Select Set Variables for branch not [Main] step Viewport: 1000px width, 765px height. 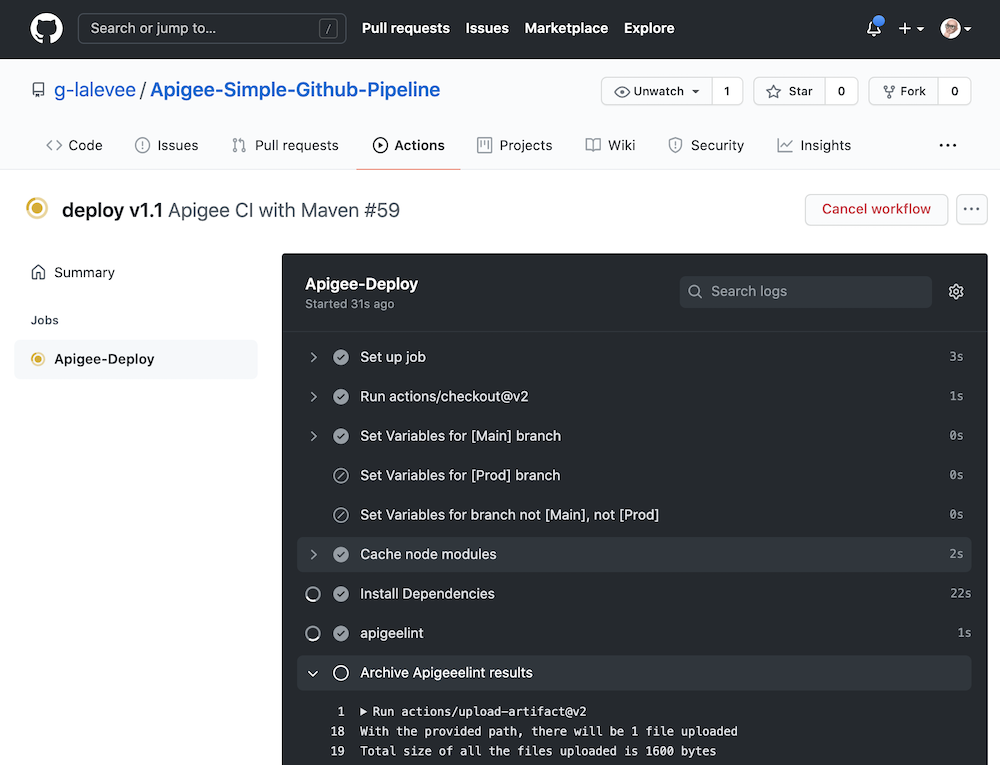pyautogui.click(x=634, y=515)
